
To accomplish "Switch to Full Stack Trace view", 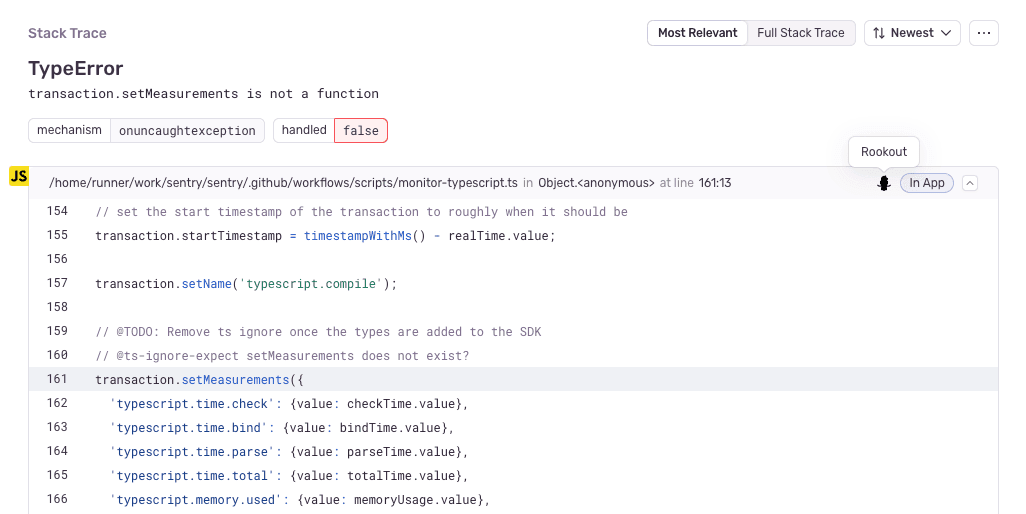I will click(800, 33).
